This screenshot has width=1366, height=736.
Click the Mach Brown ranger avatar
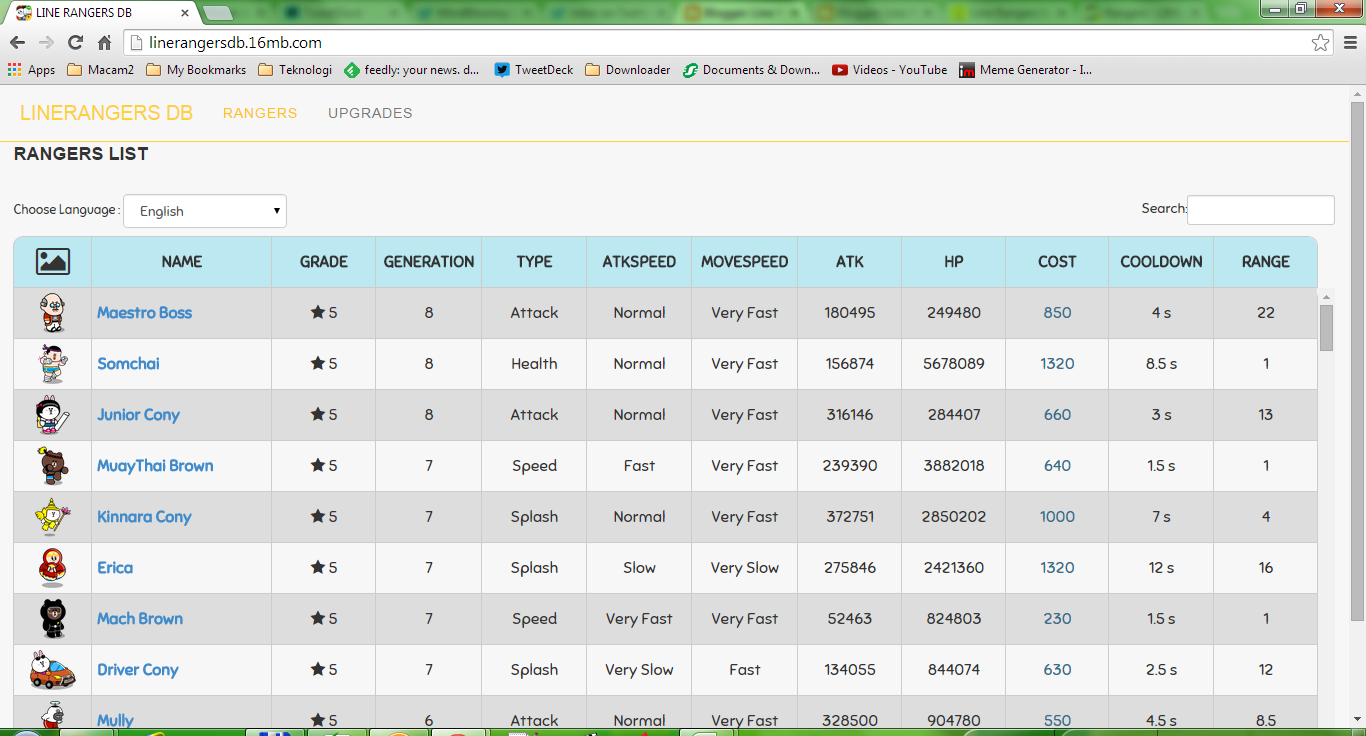coord(52,619)
